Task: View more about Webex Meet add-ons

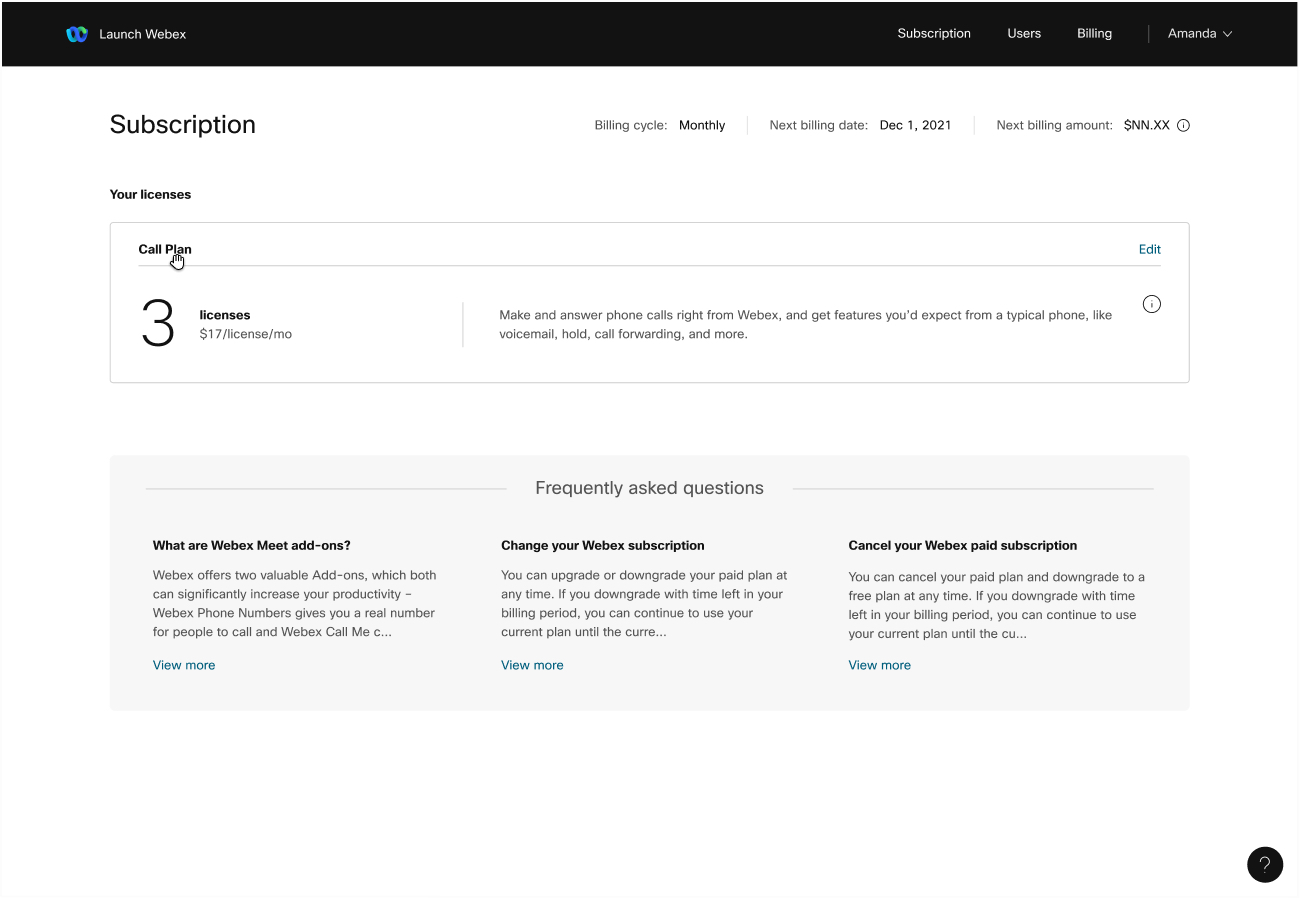Action: (x=184, y=665)
